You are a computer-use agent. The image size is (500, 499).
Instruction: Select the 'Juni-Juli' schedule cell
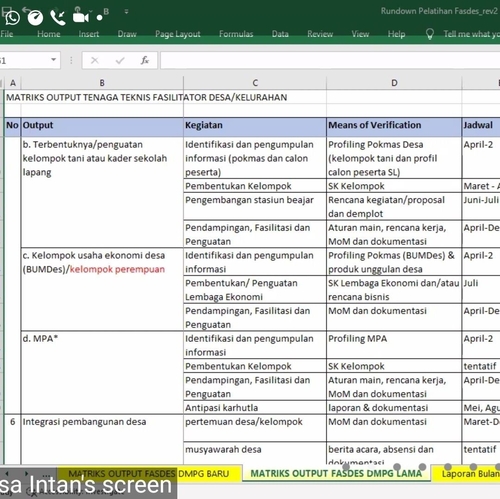(481, 206)
